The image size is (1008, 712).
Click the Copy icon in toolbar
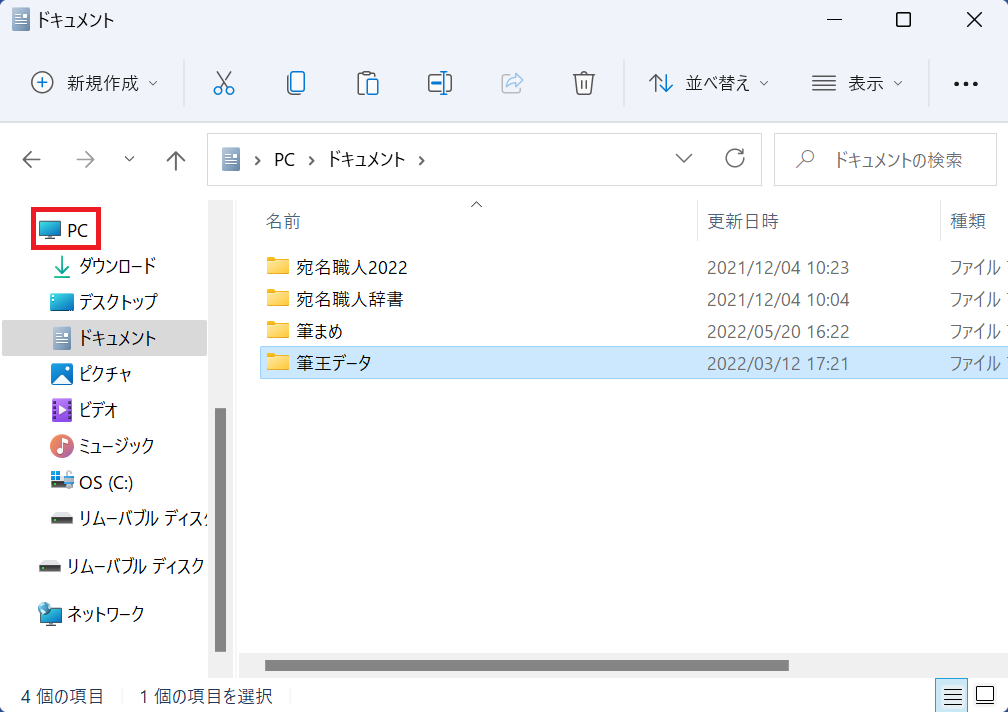[x=296, y=83]
